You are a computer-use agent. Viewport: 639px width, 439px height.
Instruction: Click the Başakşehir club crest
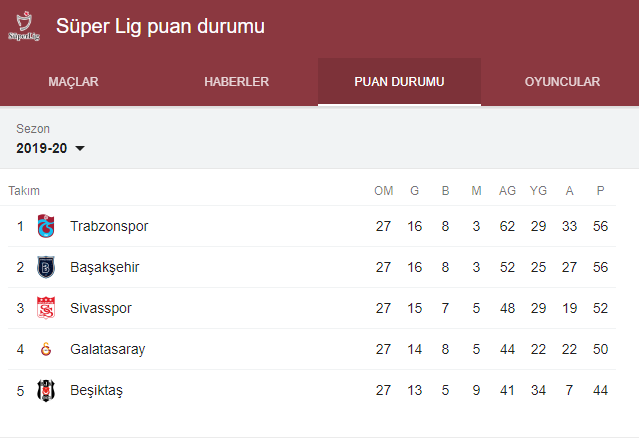coord(46,267)
